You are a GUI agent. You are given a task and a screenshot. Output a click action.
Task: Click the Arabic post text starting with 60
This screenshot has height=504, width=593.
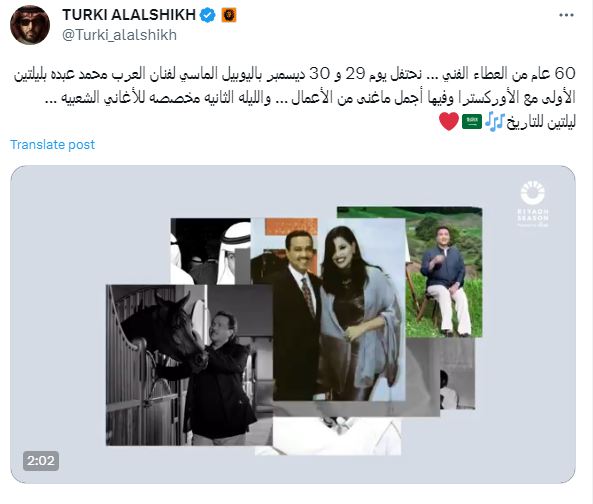pos(295,85)
